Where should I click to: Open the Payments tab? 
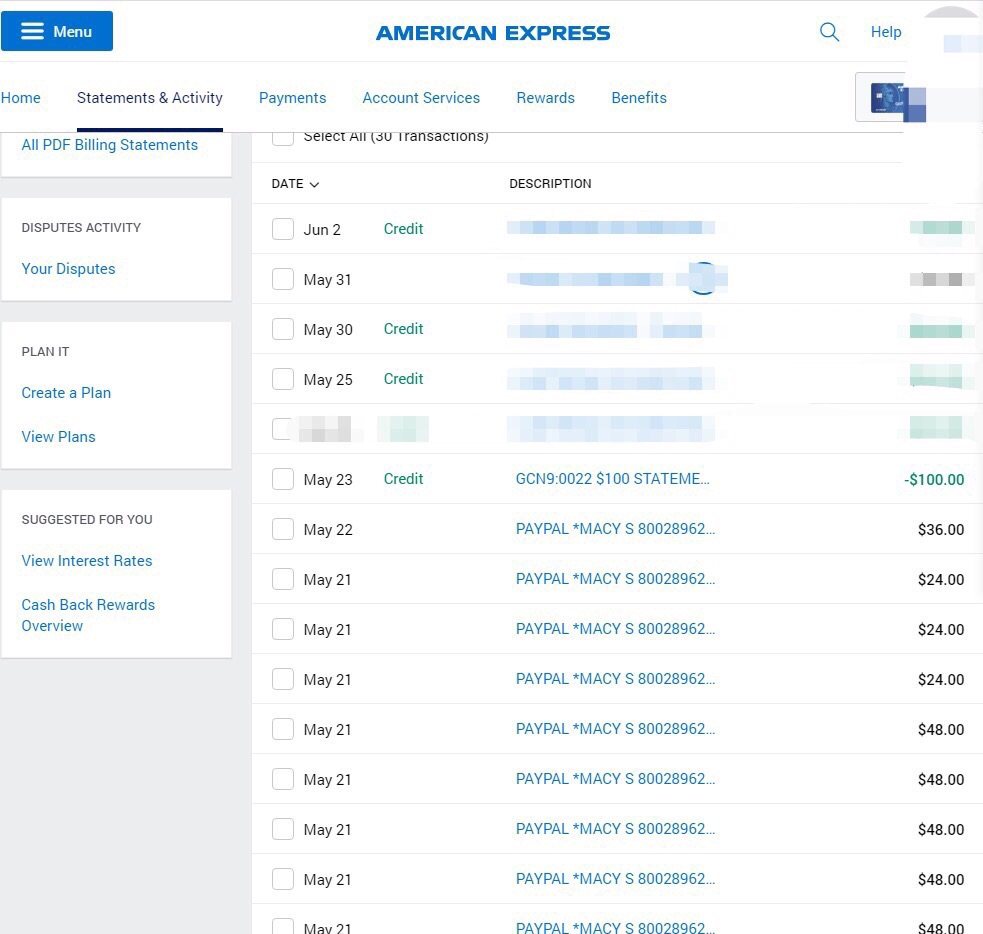(293, 98)
